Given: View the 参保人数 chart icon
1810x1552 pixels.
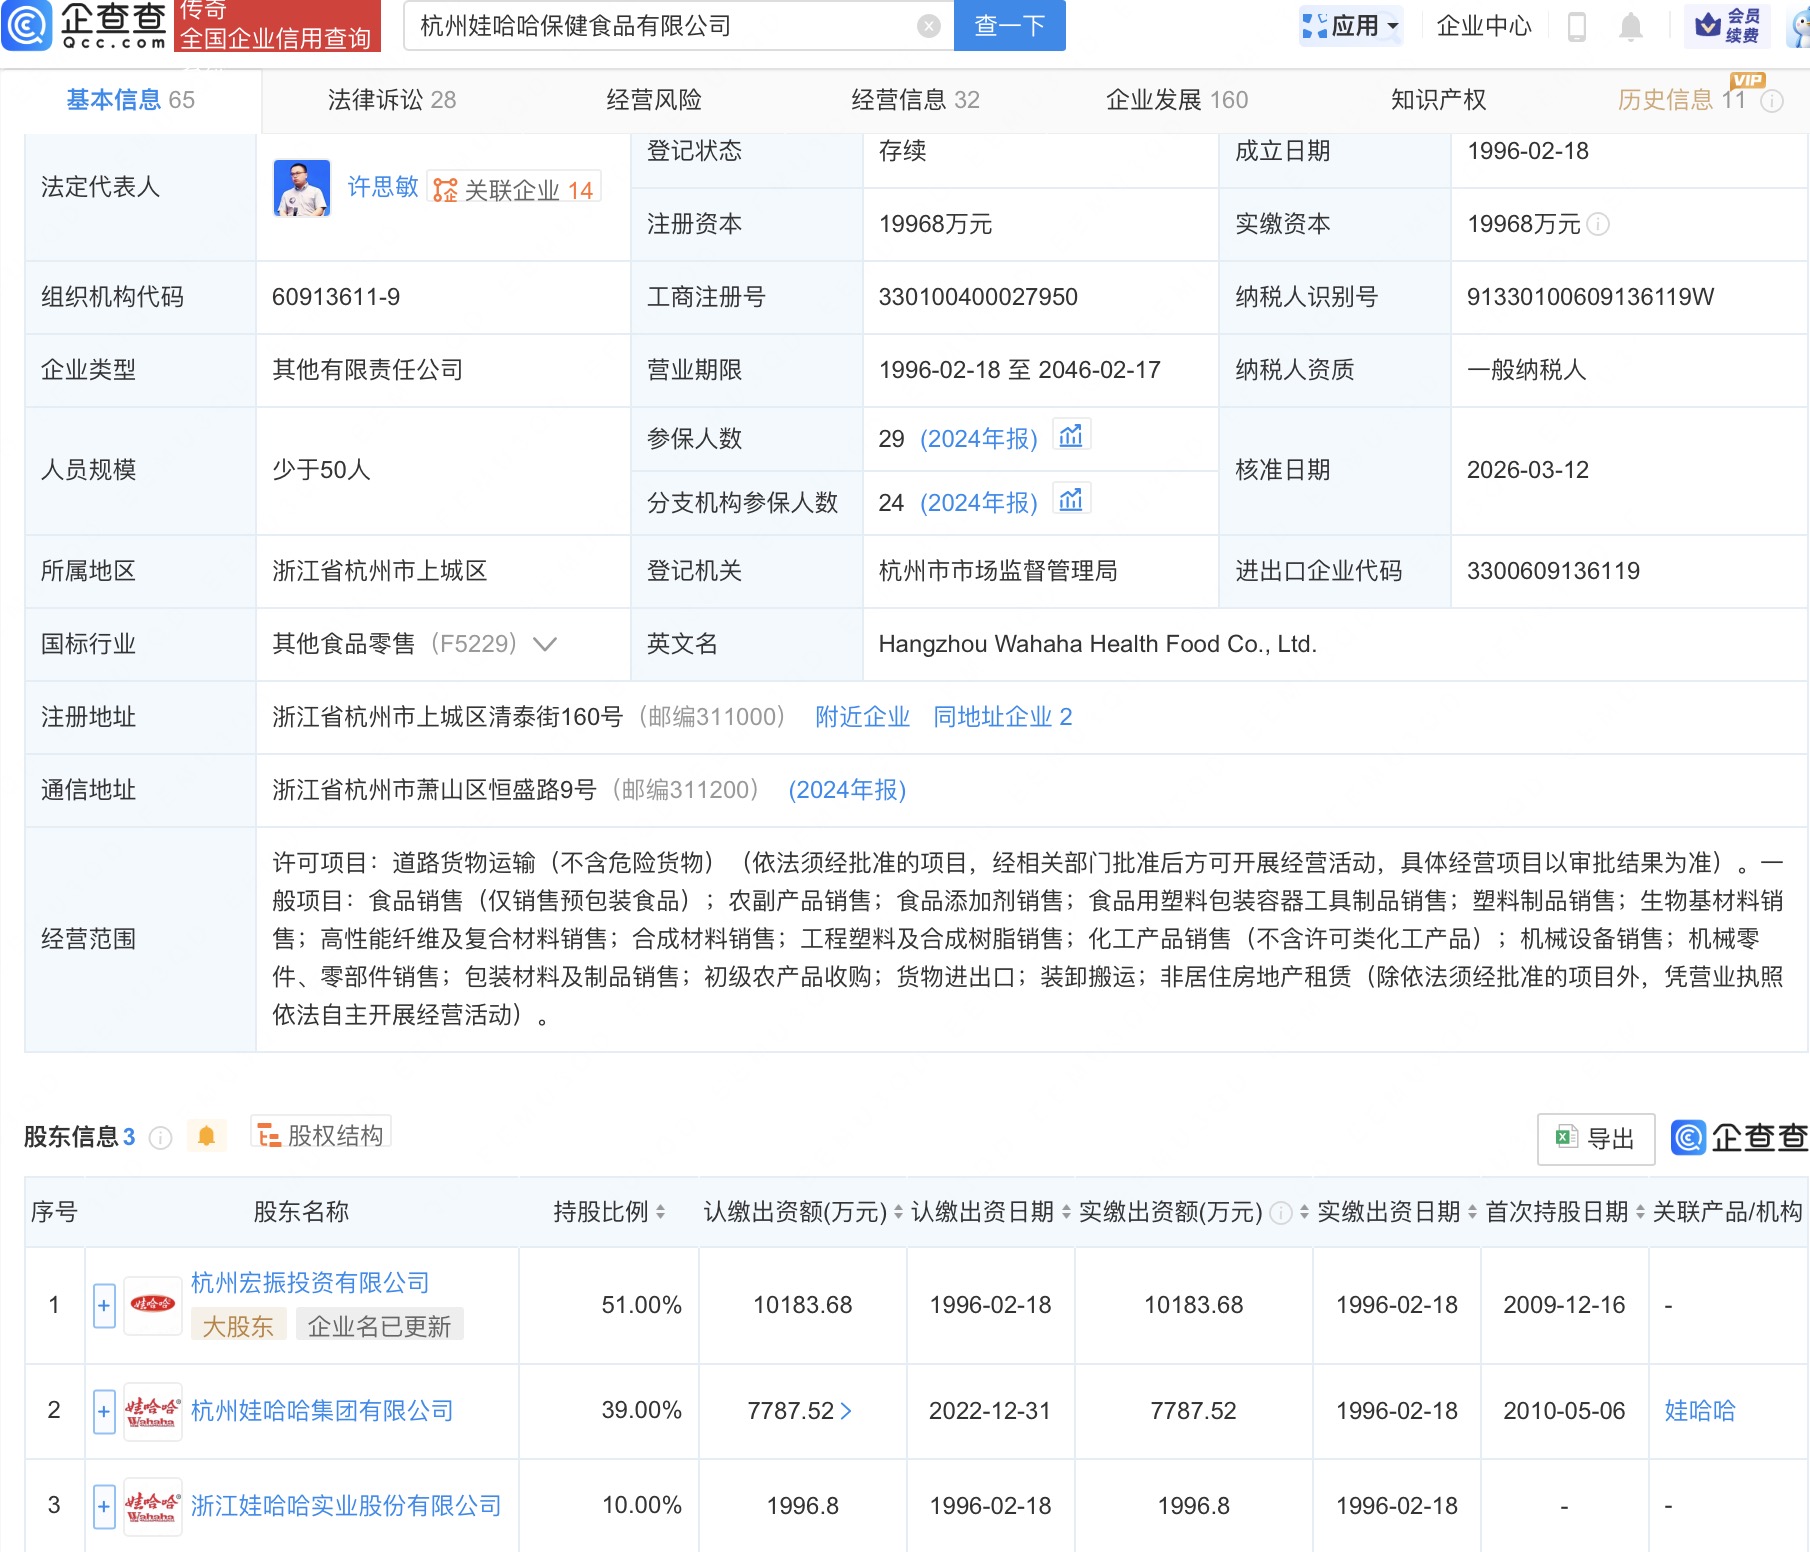Looking at the screenshot, I should pos(1071,434).
